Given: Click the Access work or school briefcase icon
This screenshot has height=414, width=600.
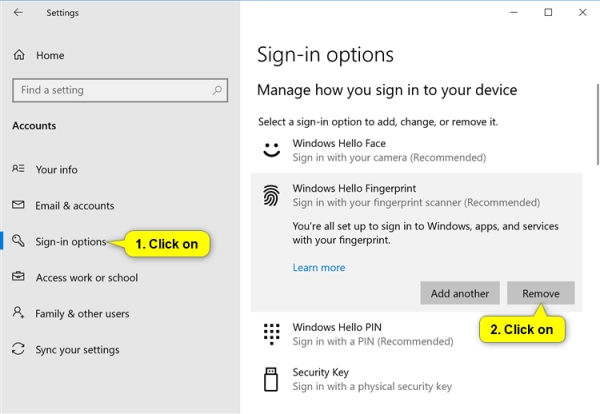Looking at the screenshot, I should coord(18,277).
